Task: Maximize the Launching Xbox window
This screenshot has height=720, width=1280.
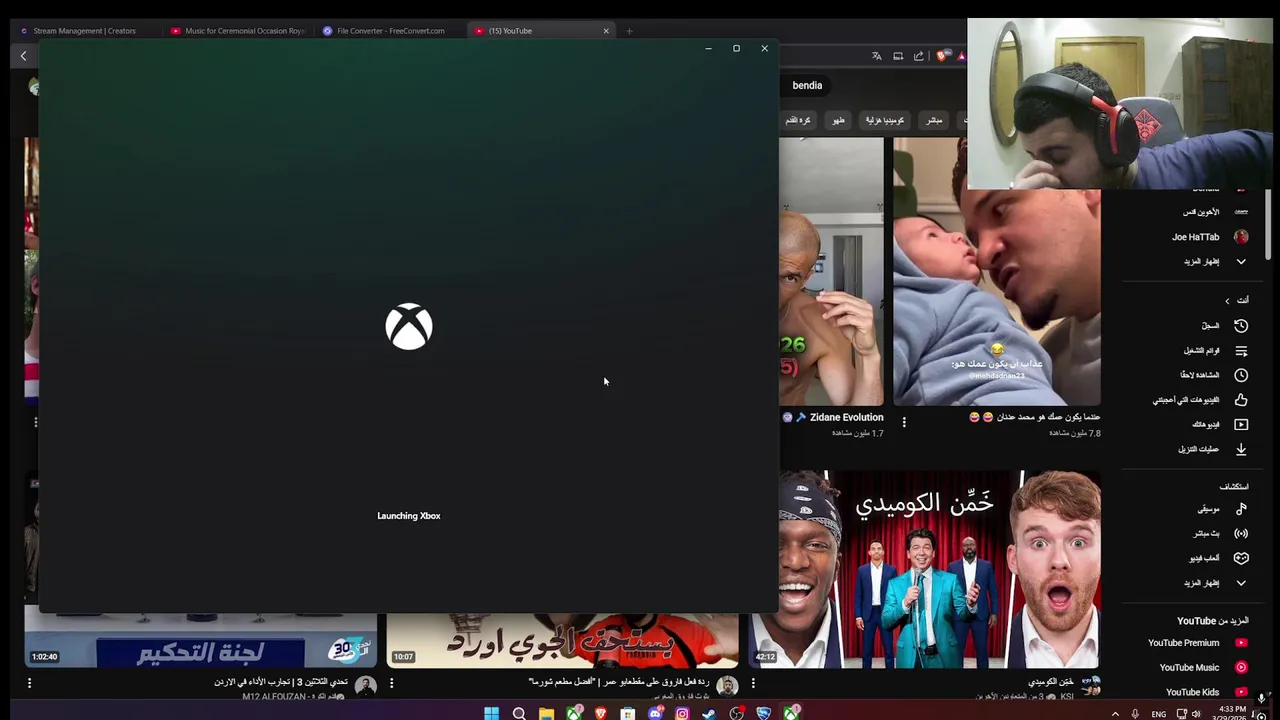Action: [736, 48]
